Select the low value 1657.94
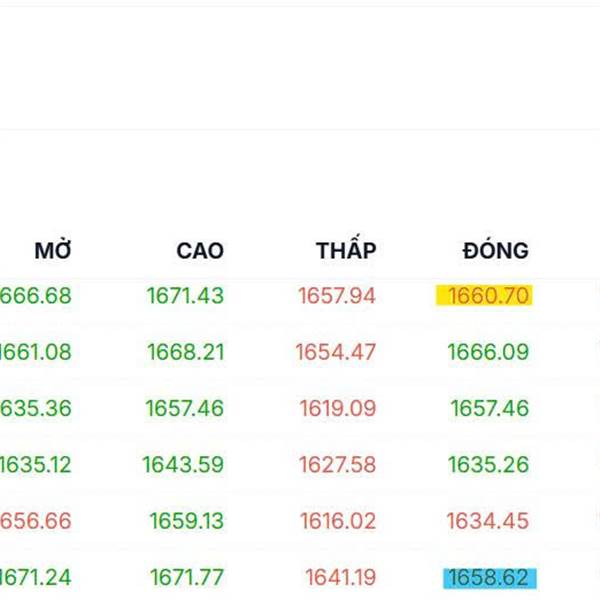 click(x=337, y=296)
